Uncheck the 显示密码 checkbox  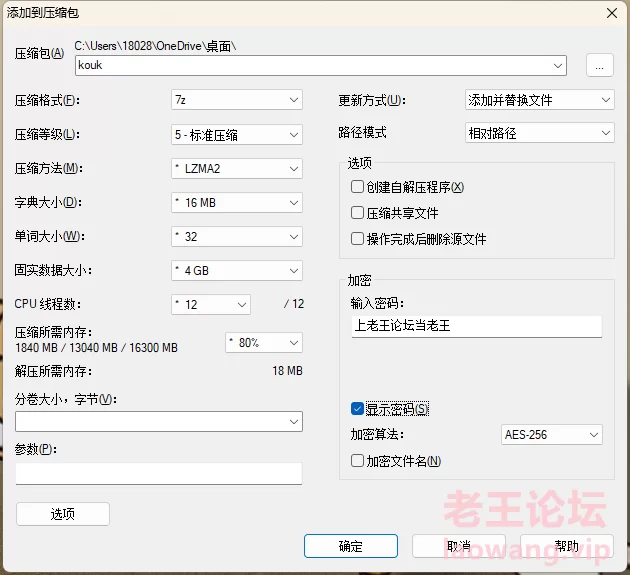click(357, 409)
